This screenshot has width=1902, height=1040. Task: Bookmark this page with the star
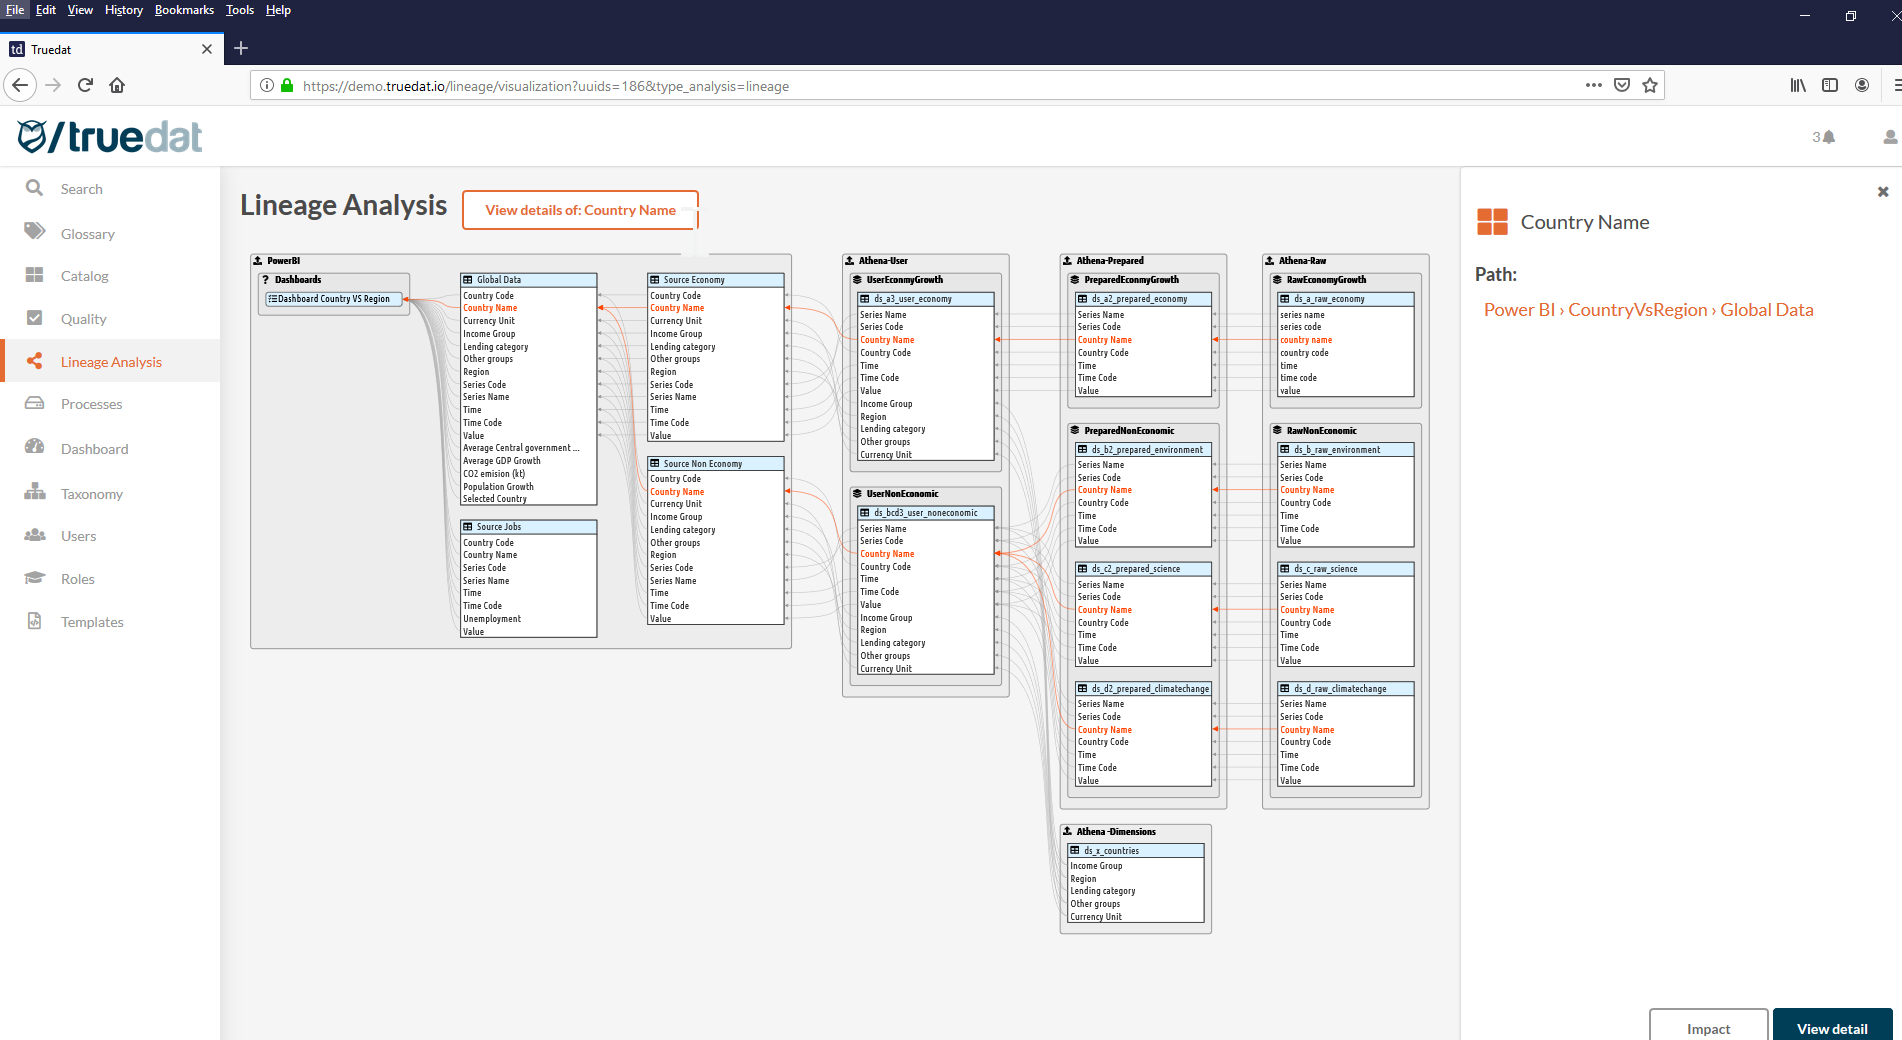(1650, 85)
